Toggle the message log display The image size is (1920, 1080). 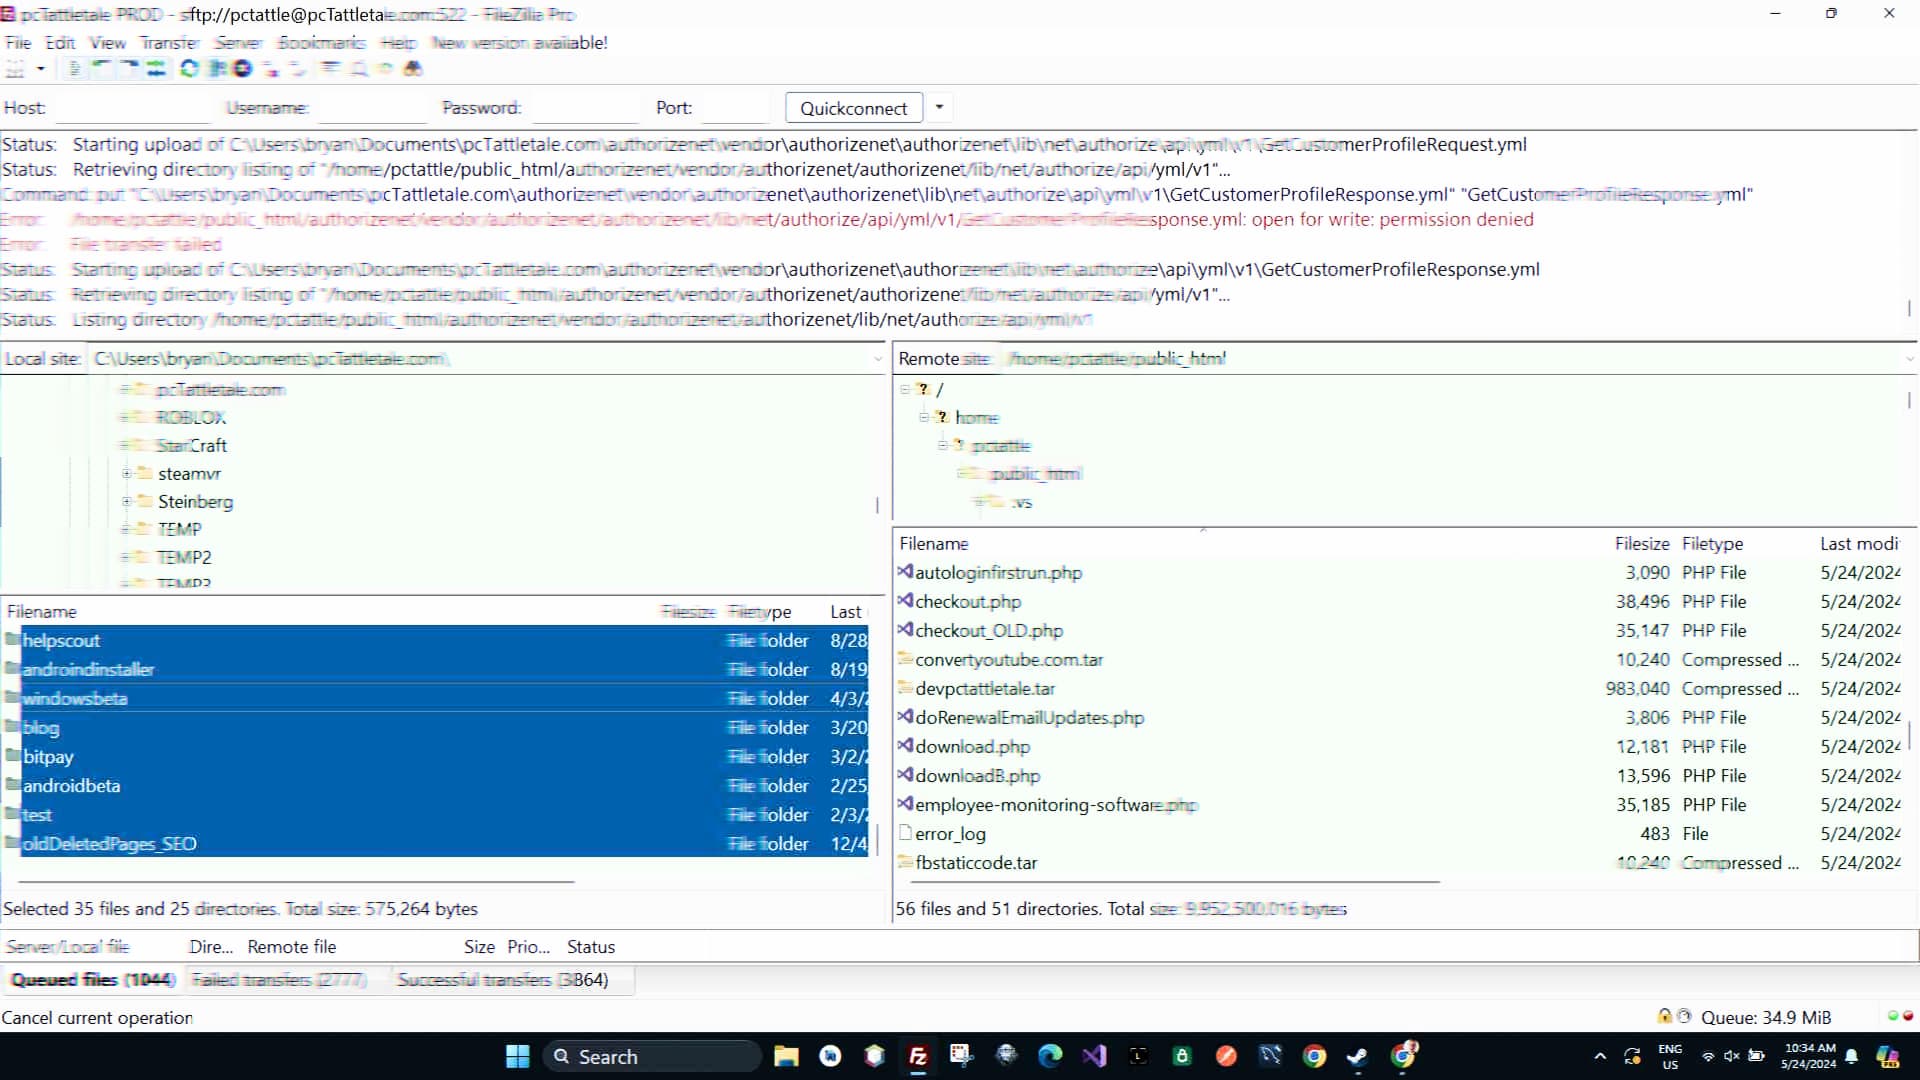click(75, 69)
